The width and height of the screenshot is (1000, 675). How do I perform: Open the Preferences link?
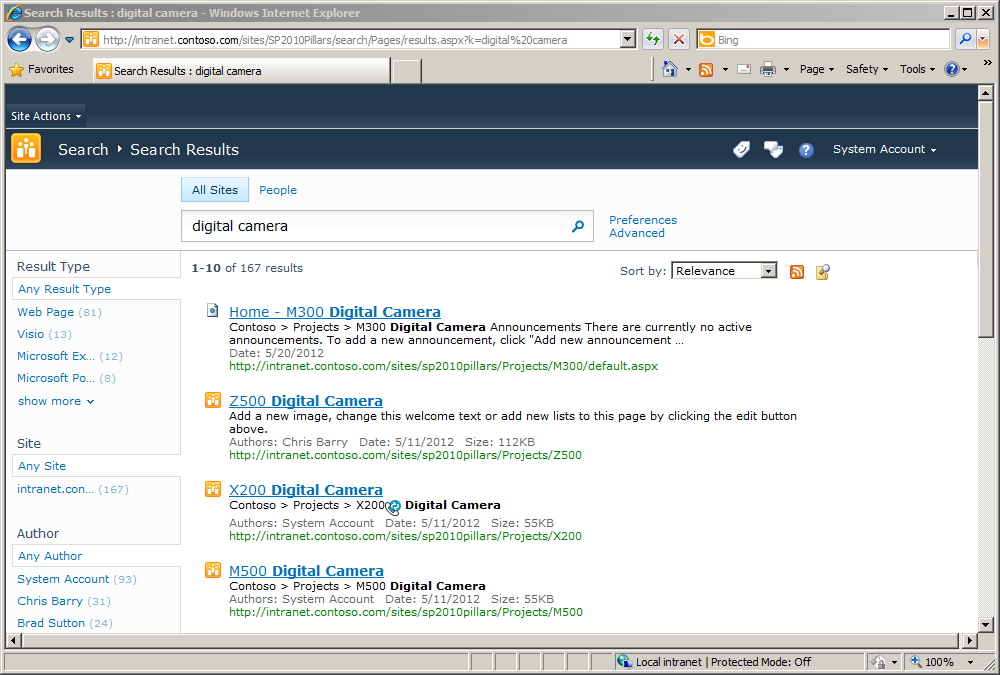643,220
